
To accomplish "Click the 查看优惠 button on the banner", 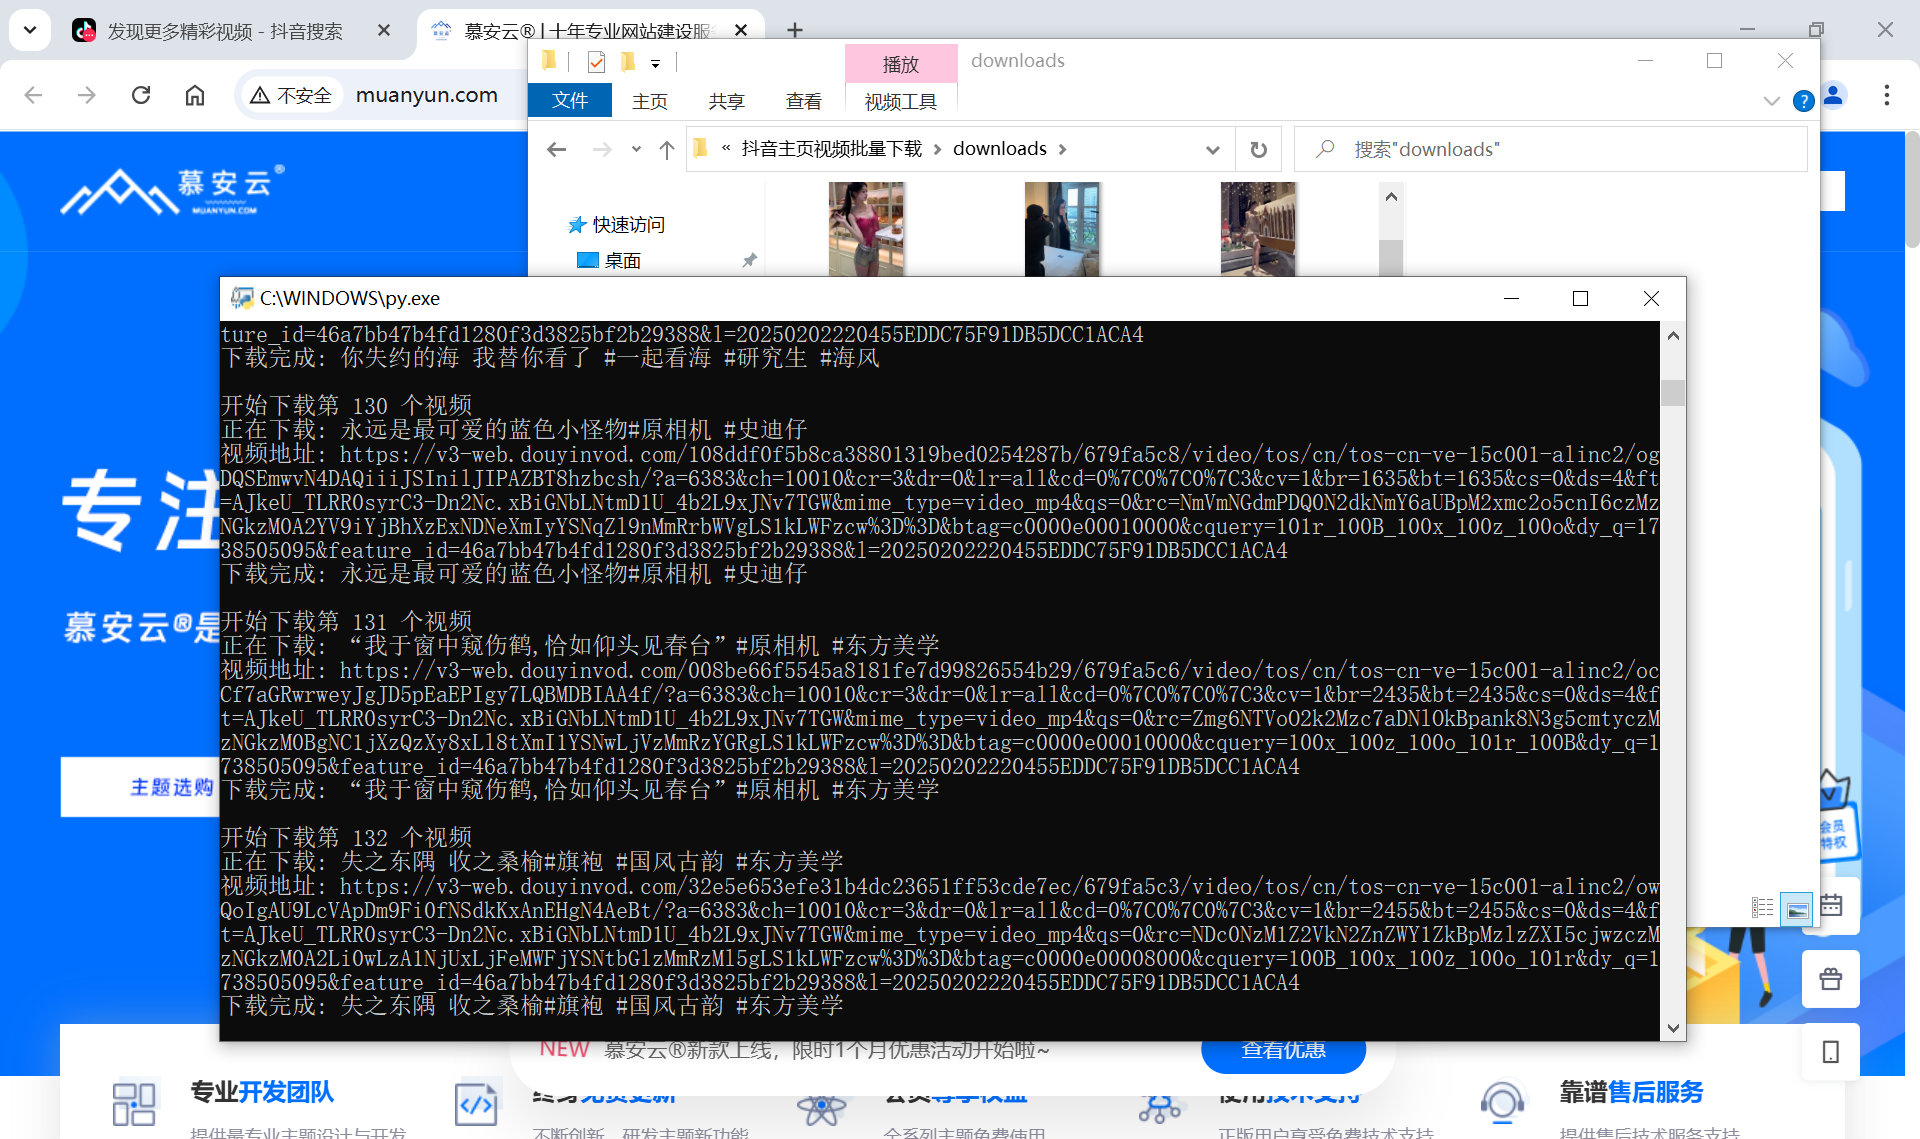I will (x=1283, y=1052).
